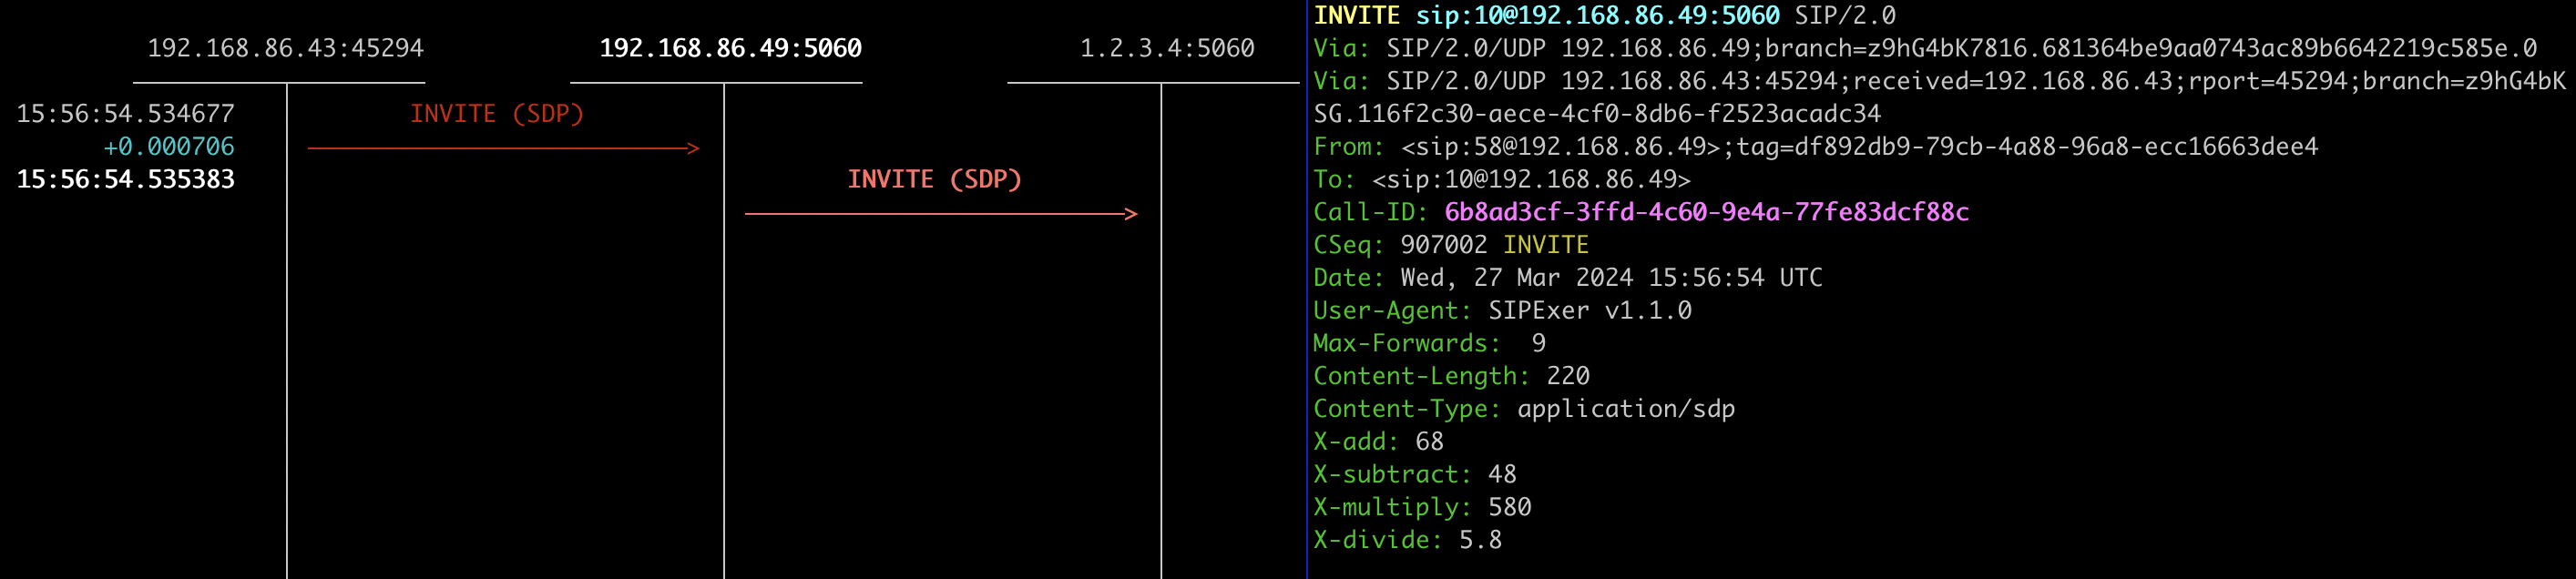The height and width of the screenshot is (579, 2576).
Task: Click time delta +0.000706
Action: (x=169, y=147)
